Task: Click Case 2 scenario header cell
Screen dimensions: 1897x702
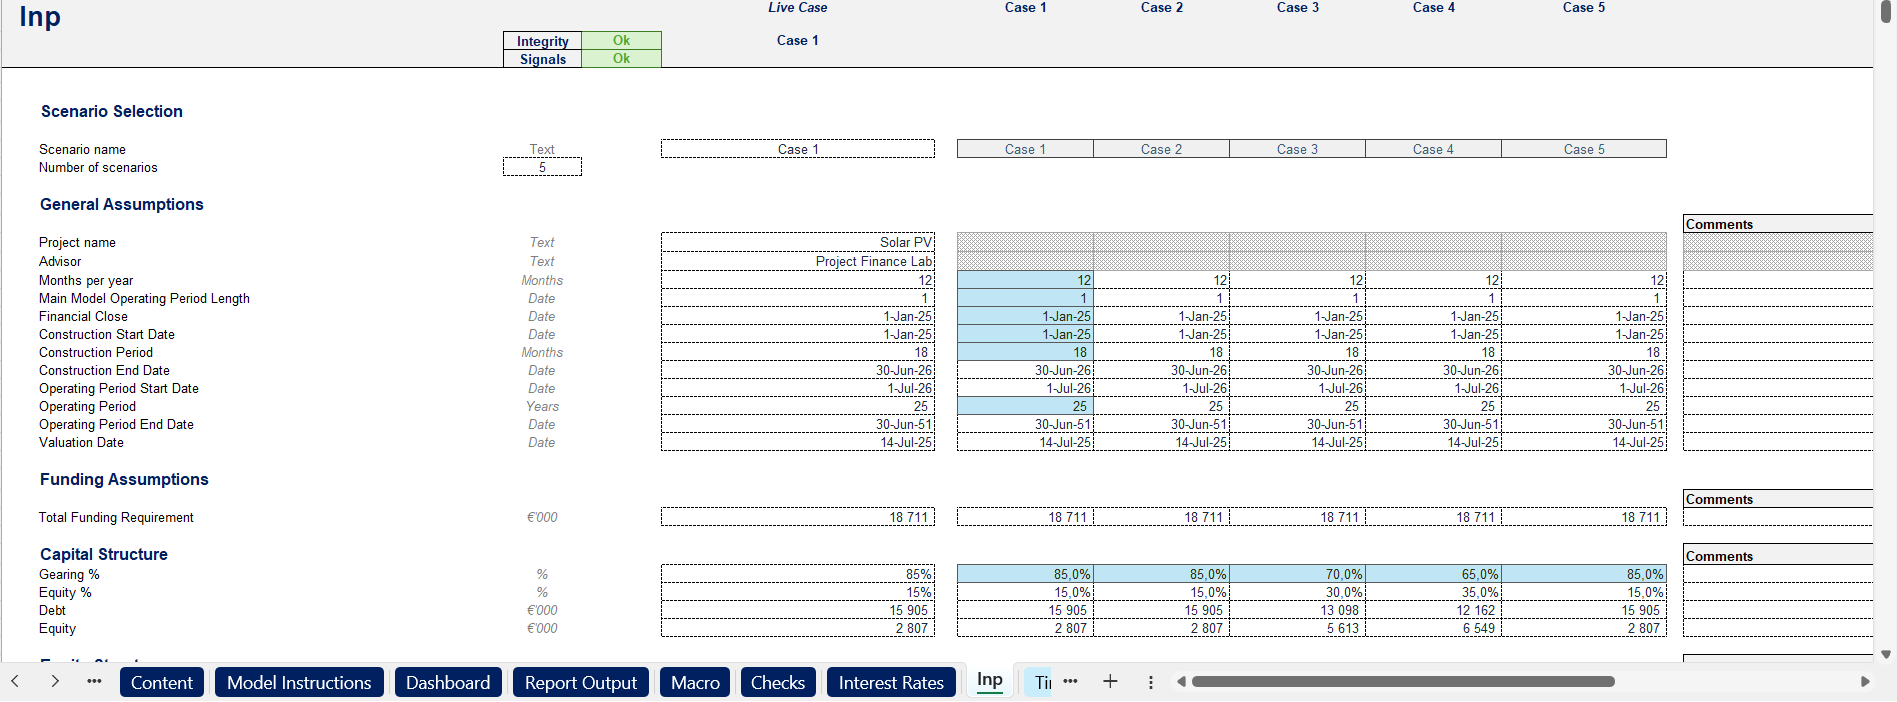Action: point(1161,149)
